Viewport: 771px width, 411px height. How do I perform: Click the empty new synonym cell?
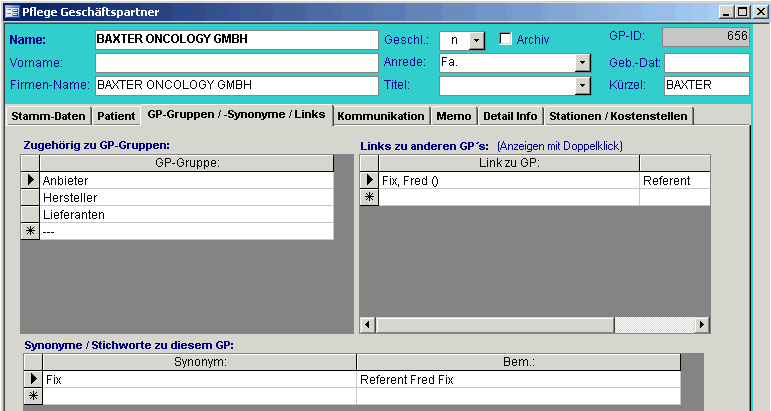[199, 396]
